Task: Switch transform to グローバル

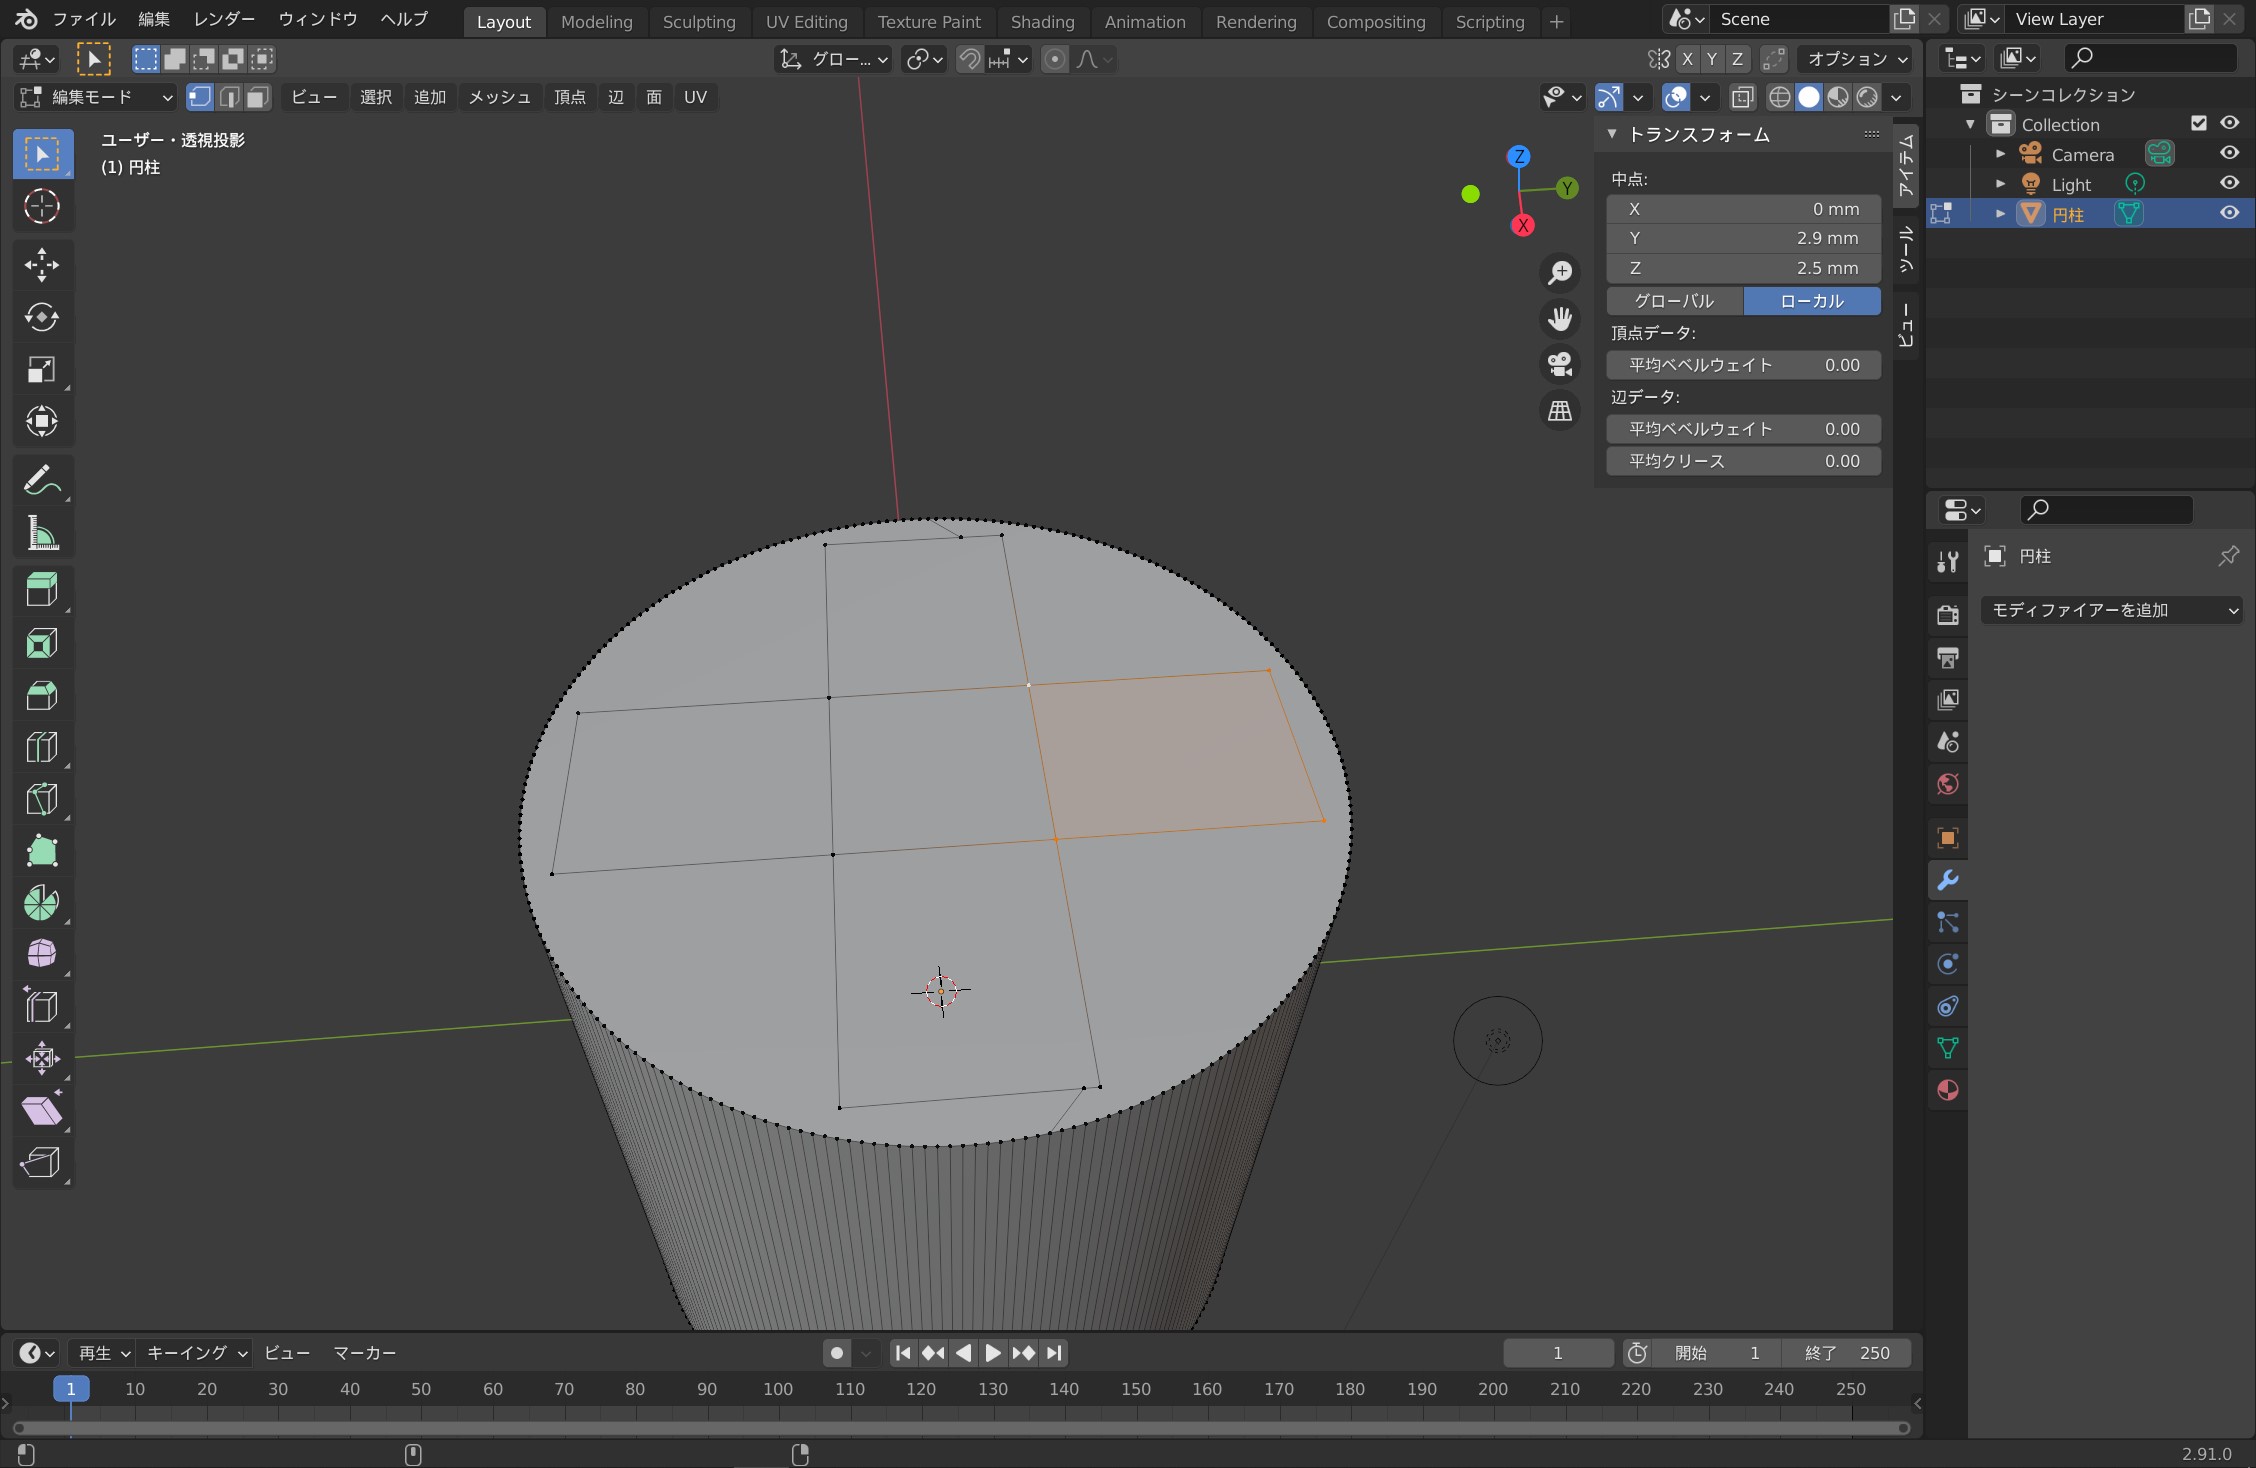Action: [1674, 301]
